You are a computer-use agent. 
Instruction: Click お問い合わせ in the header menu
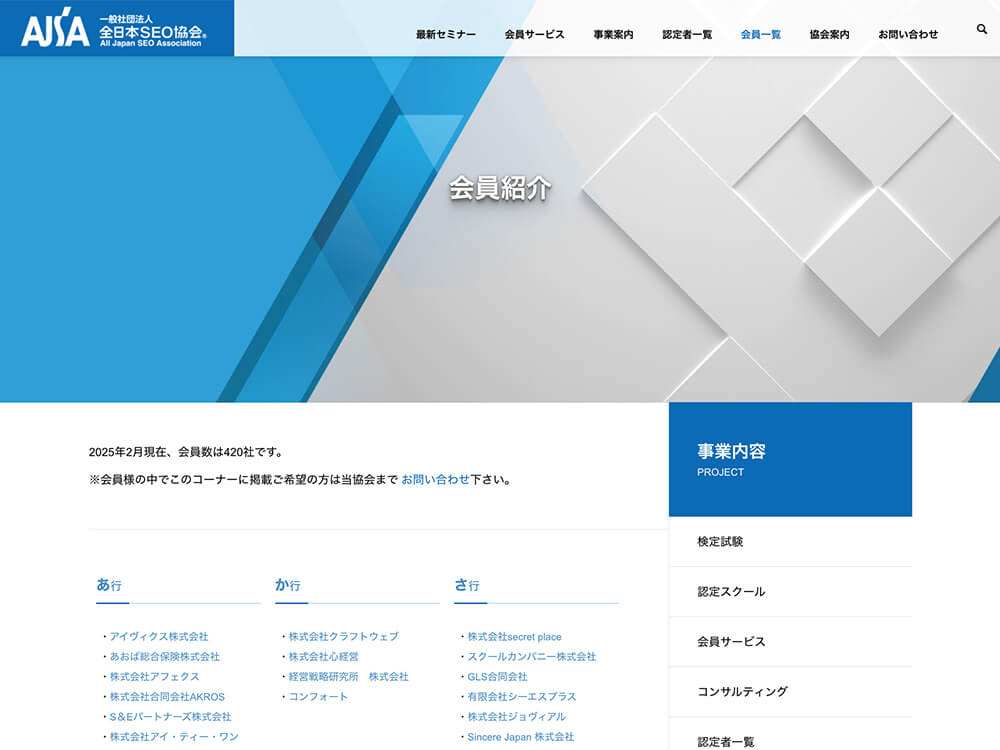pyautogui.click(x=908, y=34)
